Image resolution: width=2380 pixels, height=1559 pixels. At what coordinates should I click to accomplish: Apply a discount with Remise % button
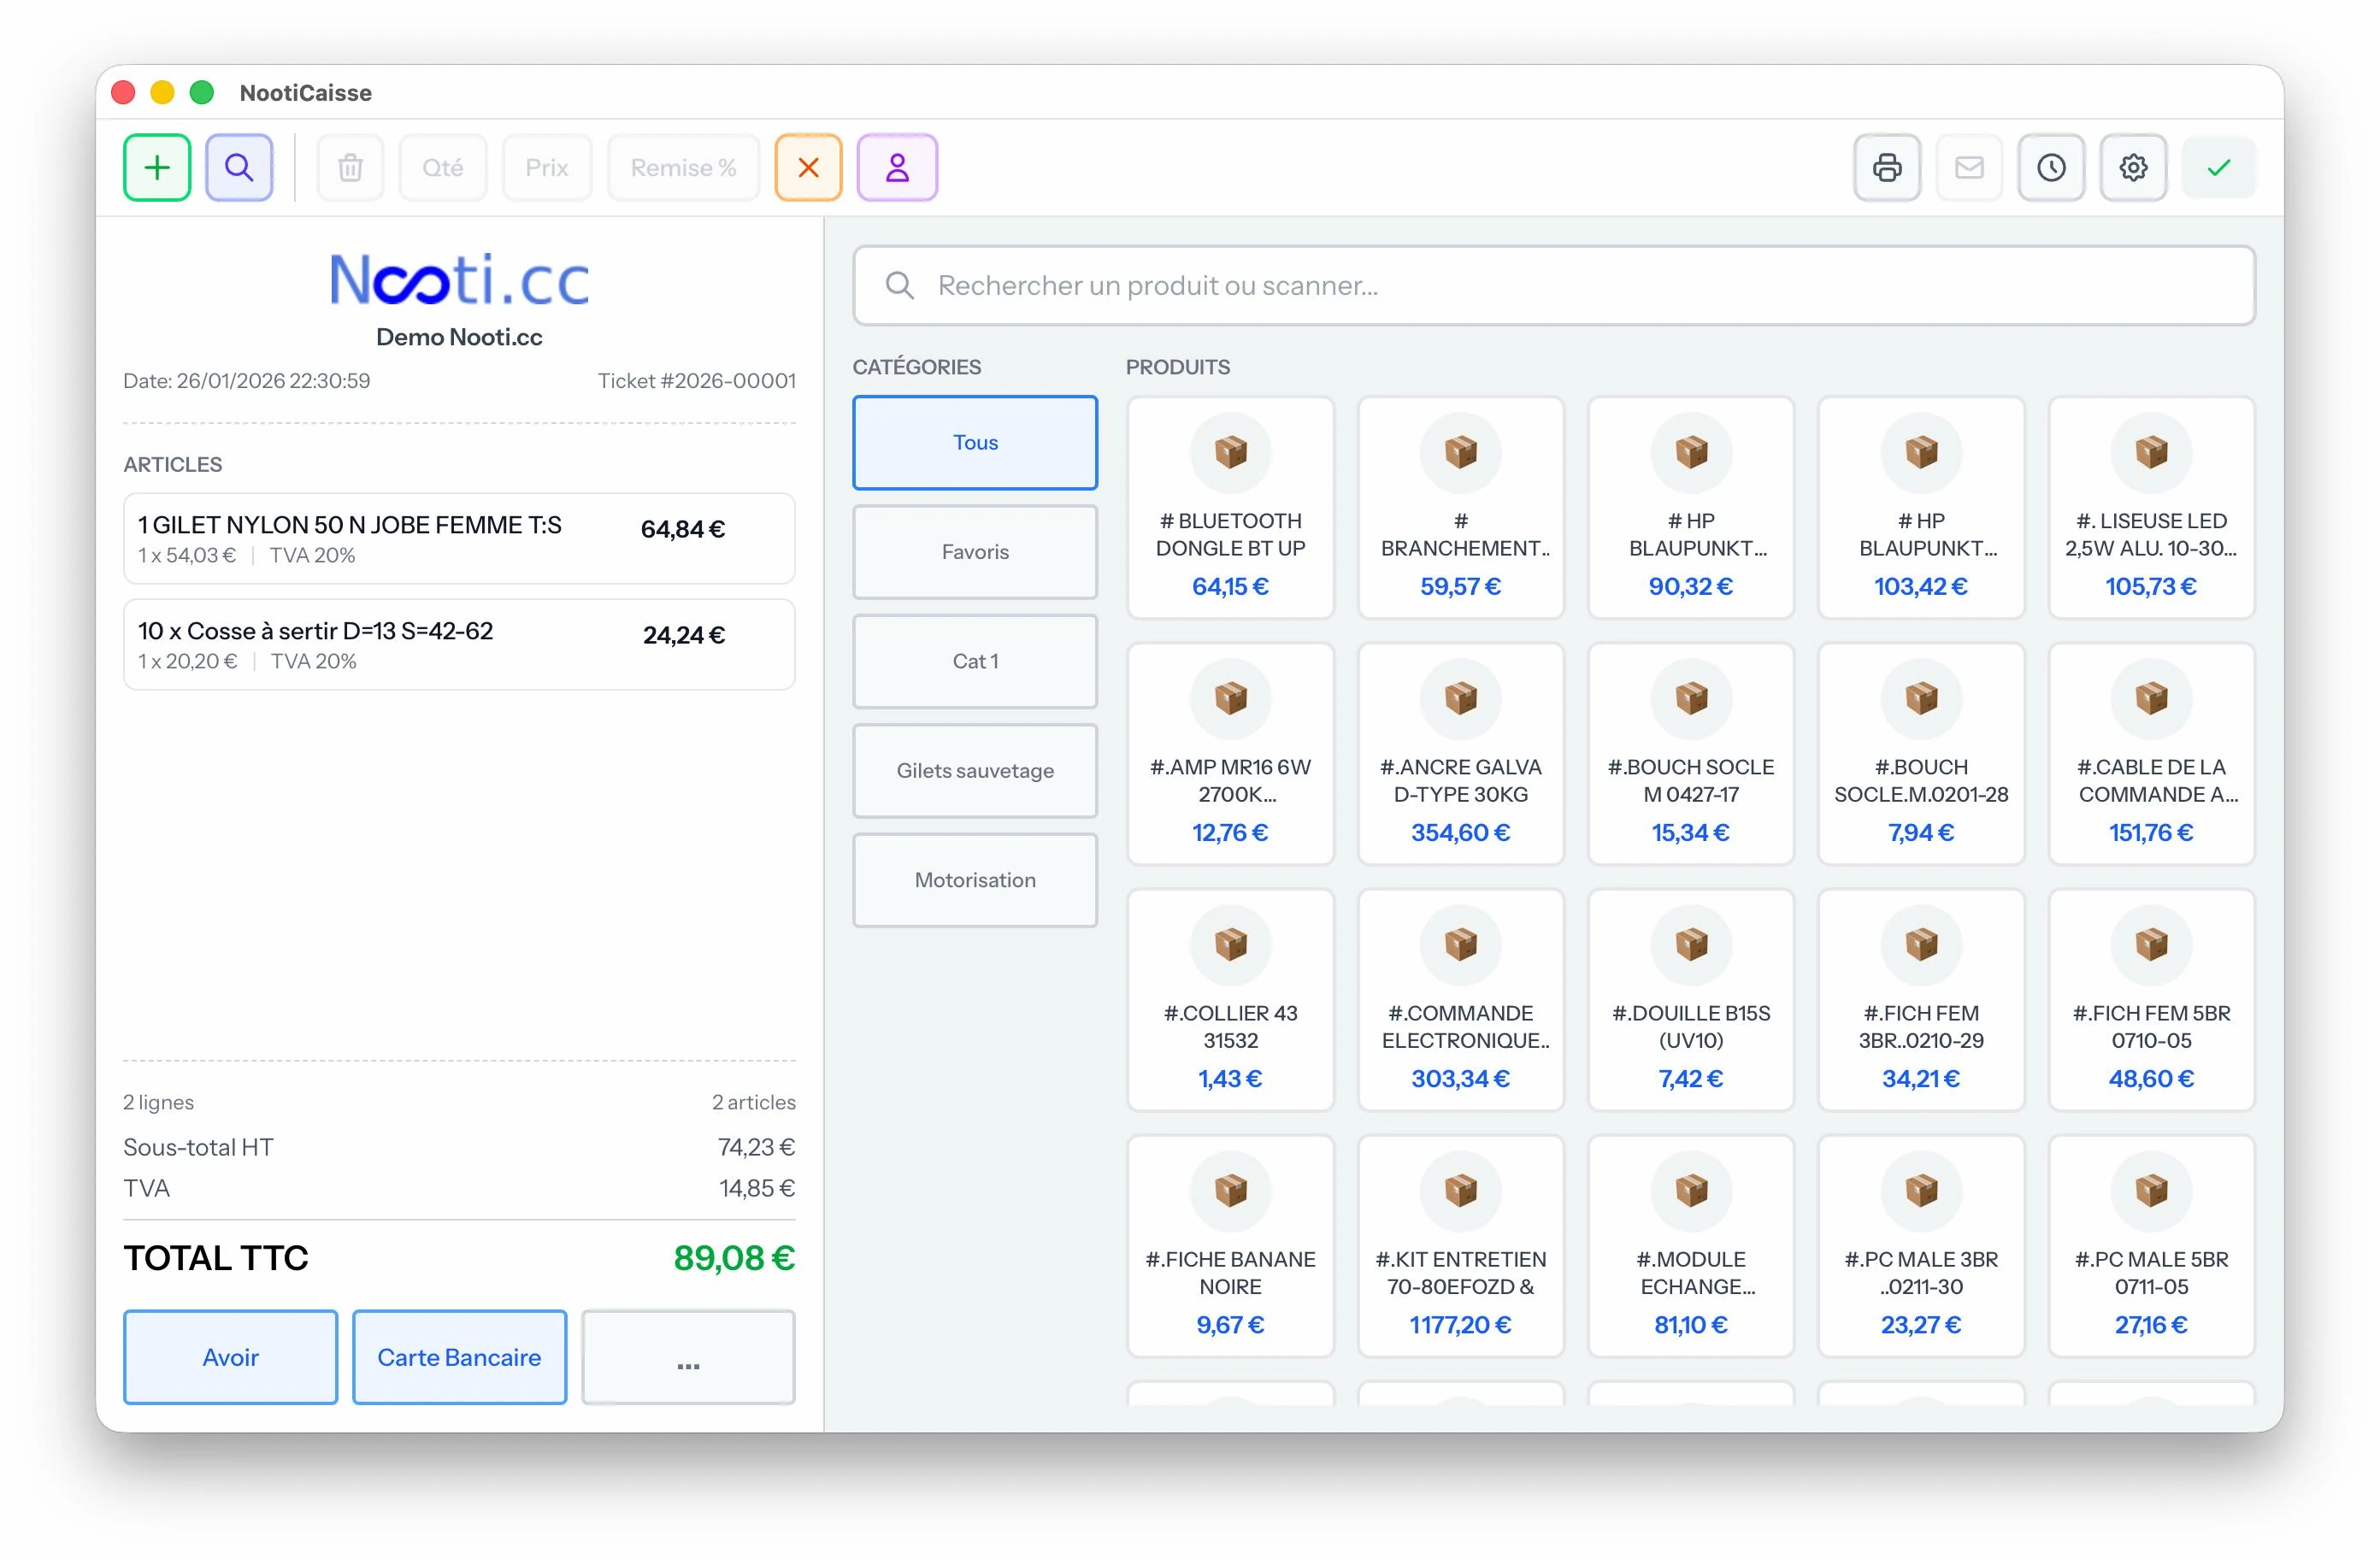click(x=683, y=167)
